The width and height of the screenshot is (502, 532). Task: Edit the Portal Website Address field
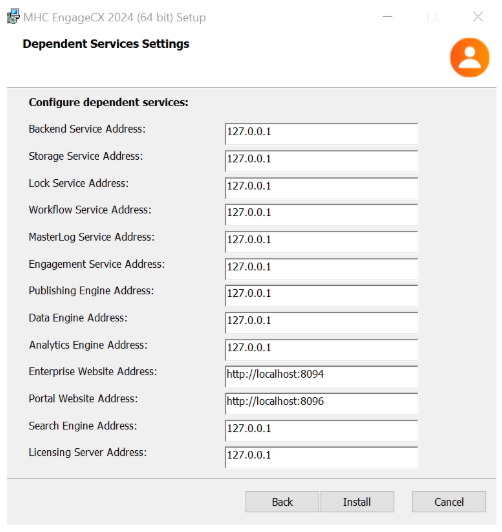tap(321, 403)
